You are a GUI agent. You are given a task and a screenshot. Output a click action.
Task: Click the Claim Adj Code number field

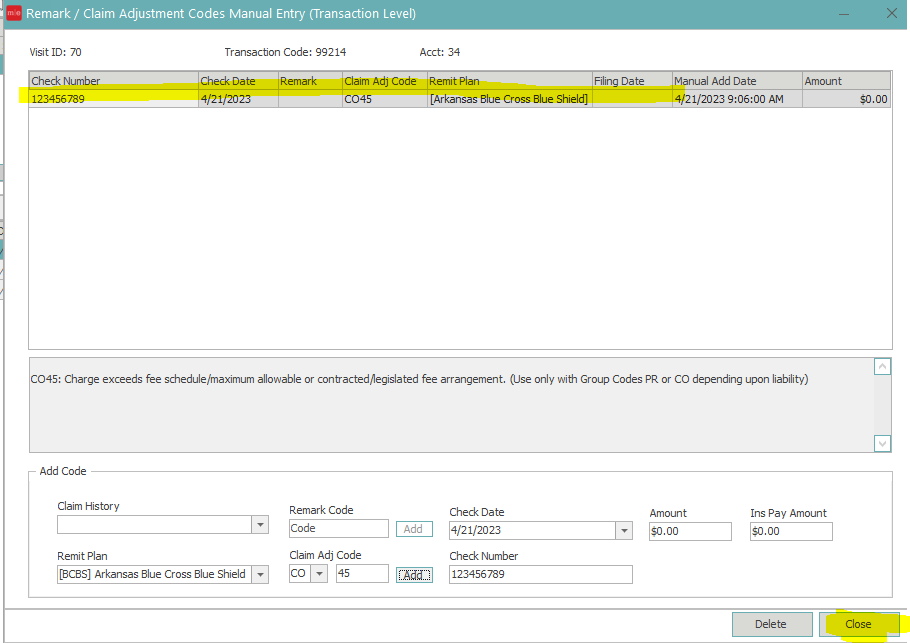(362, 574)
